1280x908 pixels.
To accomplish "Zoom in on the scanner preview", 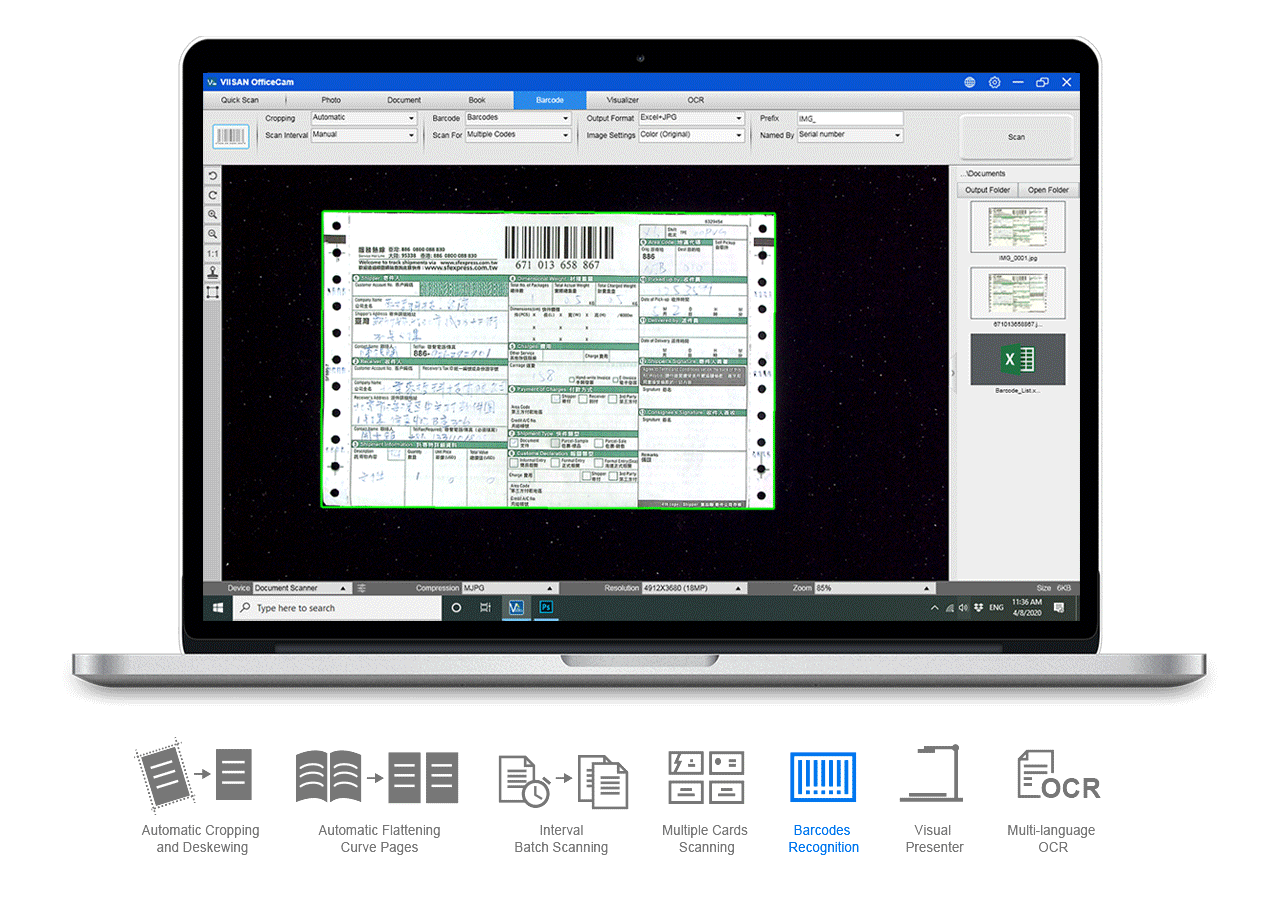I will tap(213, 215).
